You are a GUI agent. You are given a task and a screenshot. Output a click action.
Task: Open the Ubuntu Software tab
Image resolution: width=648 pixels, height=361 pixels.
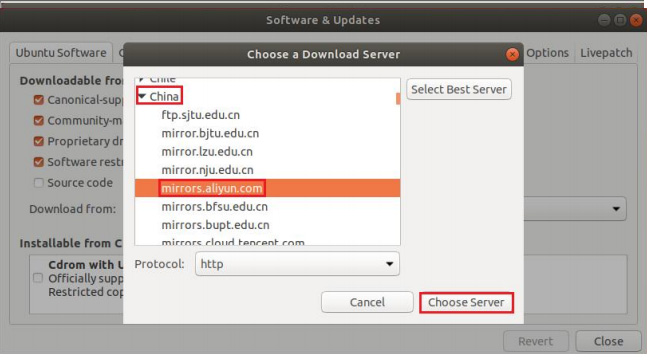click(61, 53)
